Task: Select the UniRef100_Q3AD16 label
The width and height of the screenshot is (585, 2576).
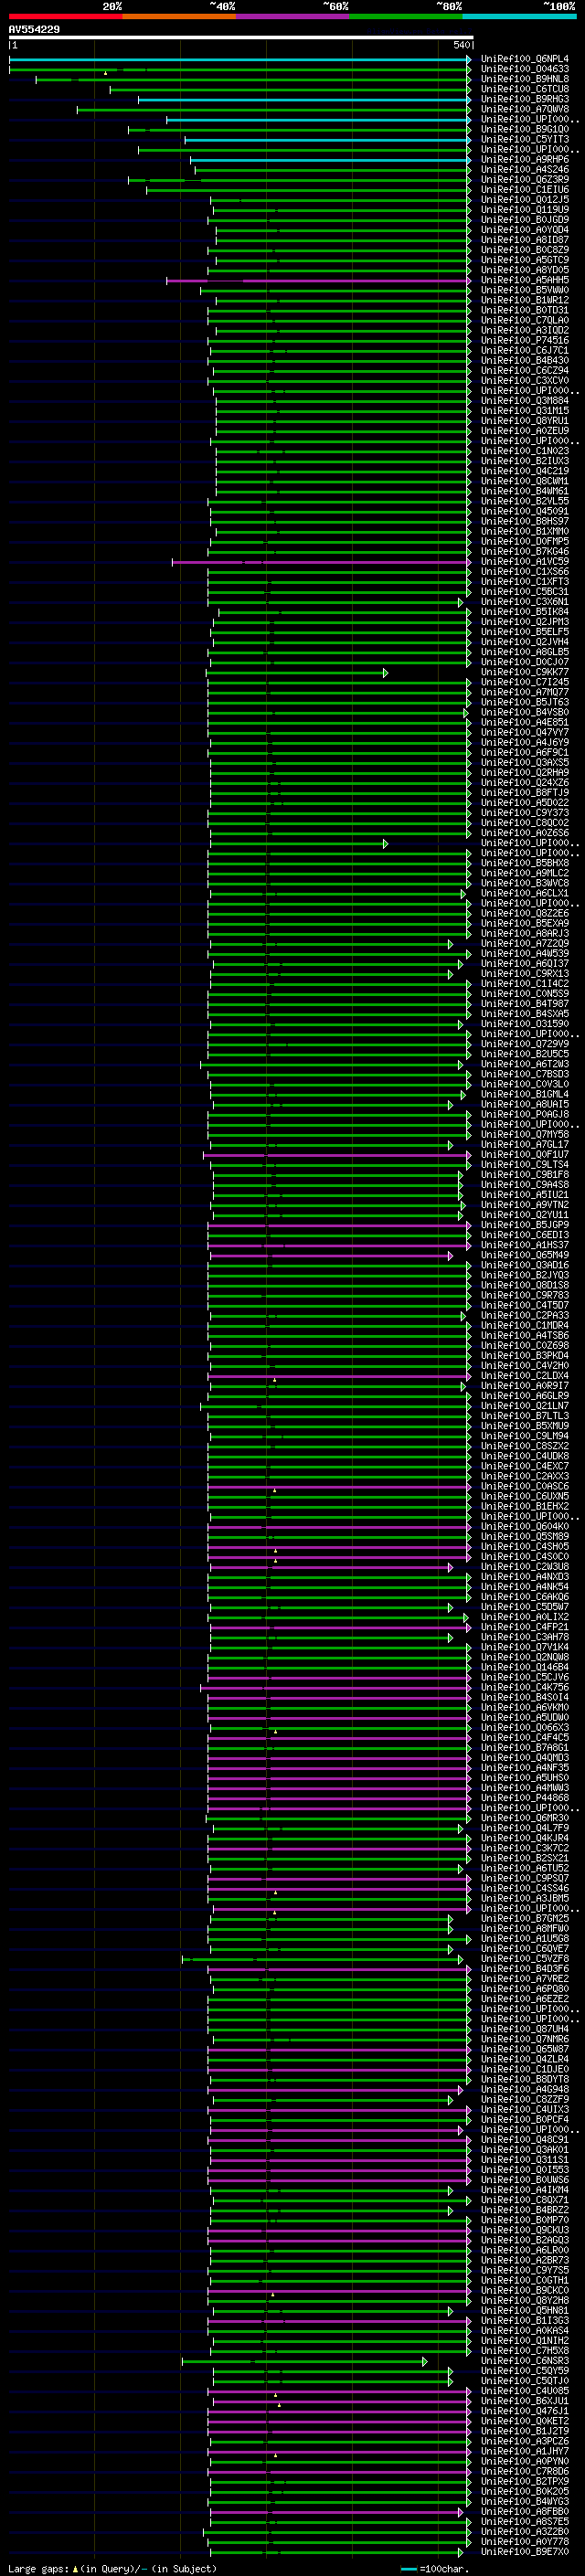Action: coord(524,1264)
